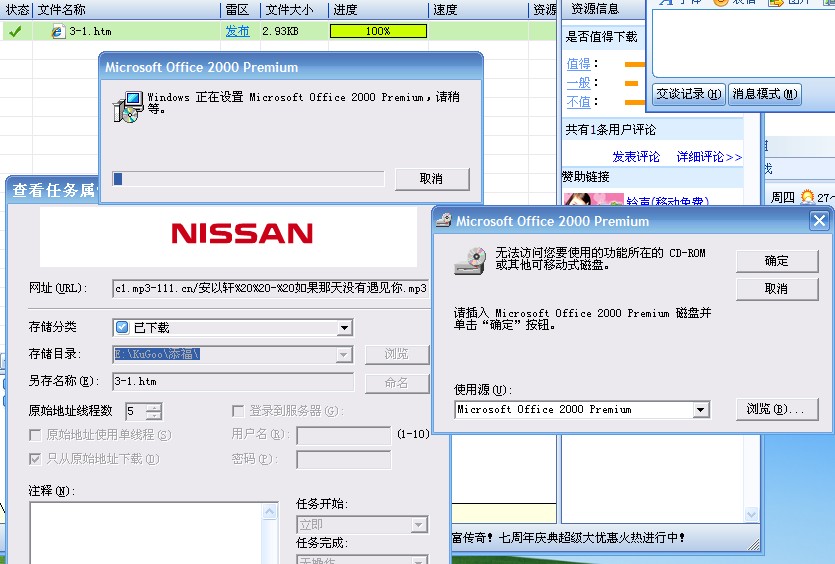The image size is (835, 564).
Task: Open the 发布 link for 3-1.htm
Action: click(x=238, y=31)
